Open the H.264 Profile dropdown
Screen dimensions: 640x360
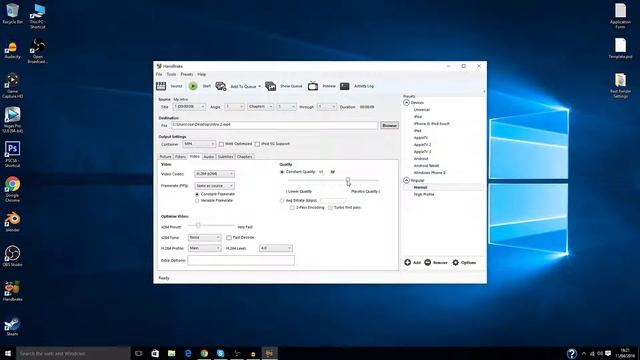204,248
